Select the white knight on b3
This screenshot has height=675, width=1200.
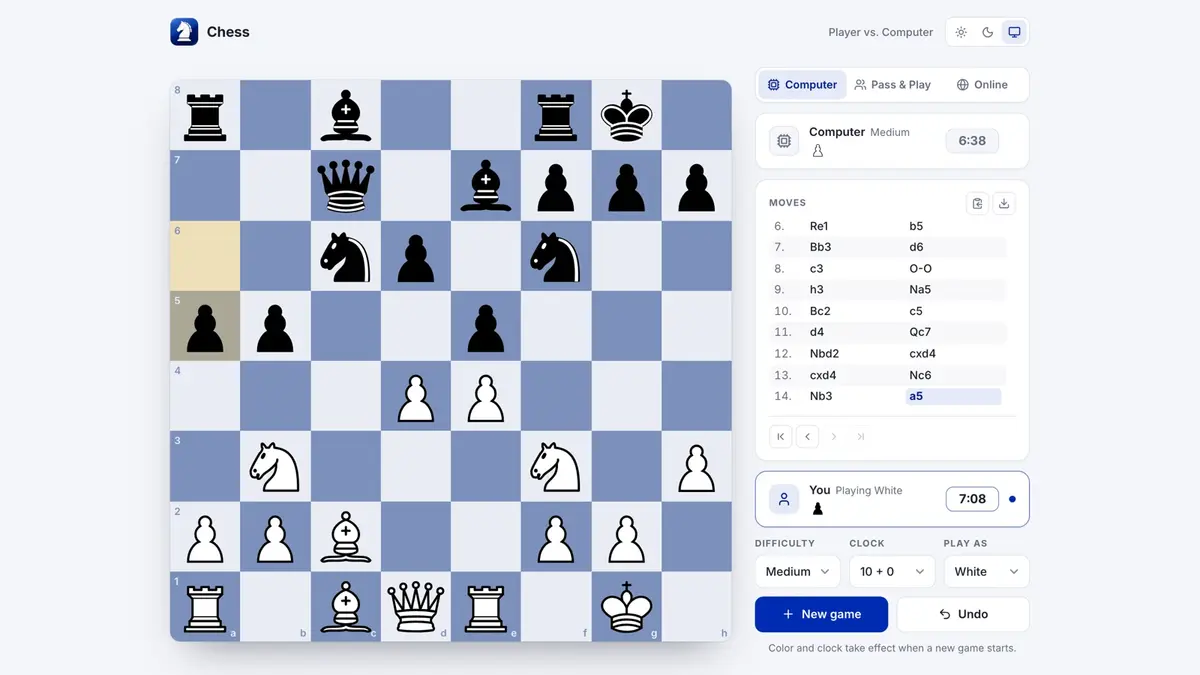(275, 466)
